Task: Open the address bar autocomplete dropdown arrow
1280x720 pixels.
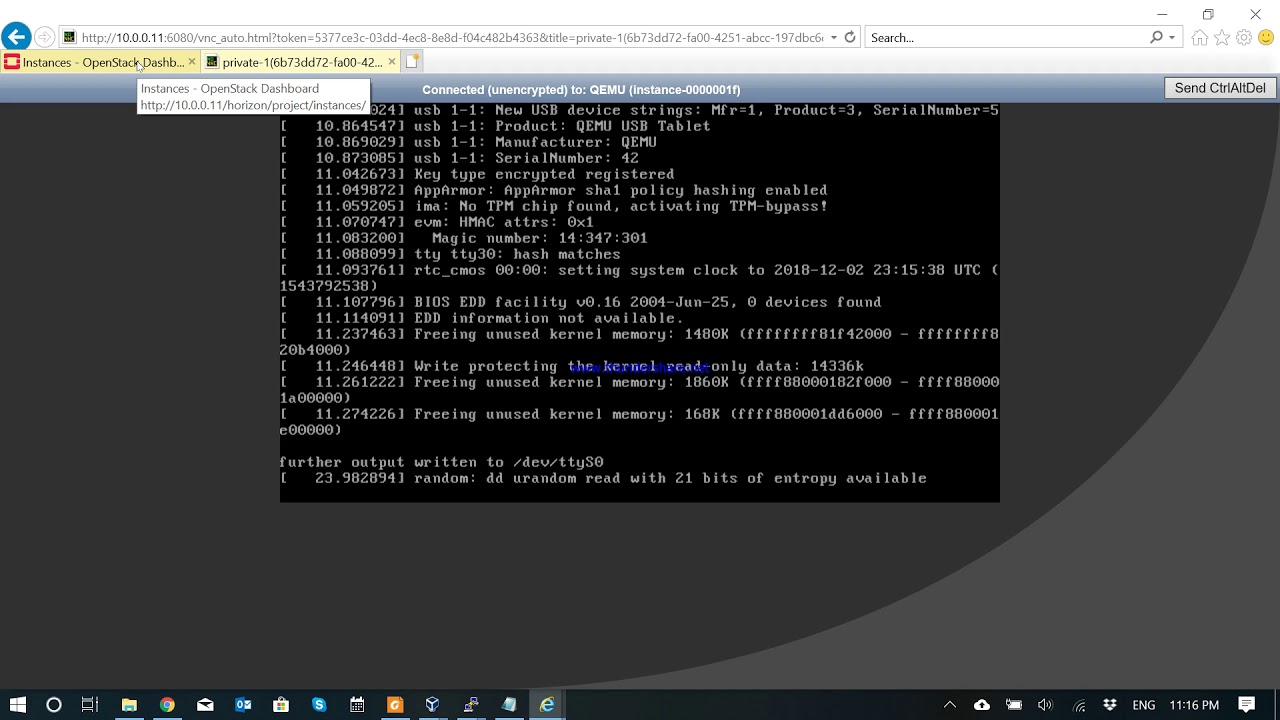Action: click(x=834, y=38)
